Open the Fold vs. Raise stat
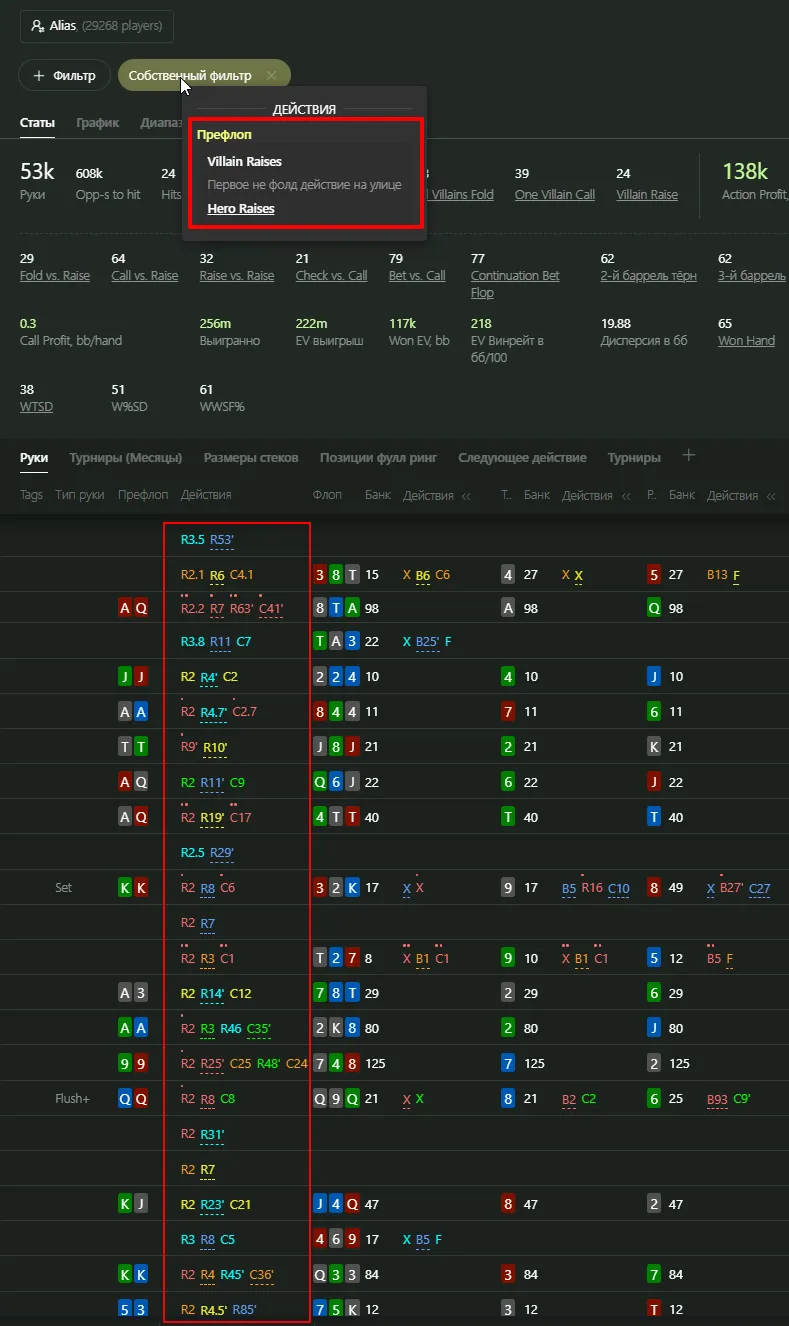This screenshot has width=789, height=1326. (x=54, y=276)
